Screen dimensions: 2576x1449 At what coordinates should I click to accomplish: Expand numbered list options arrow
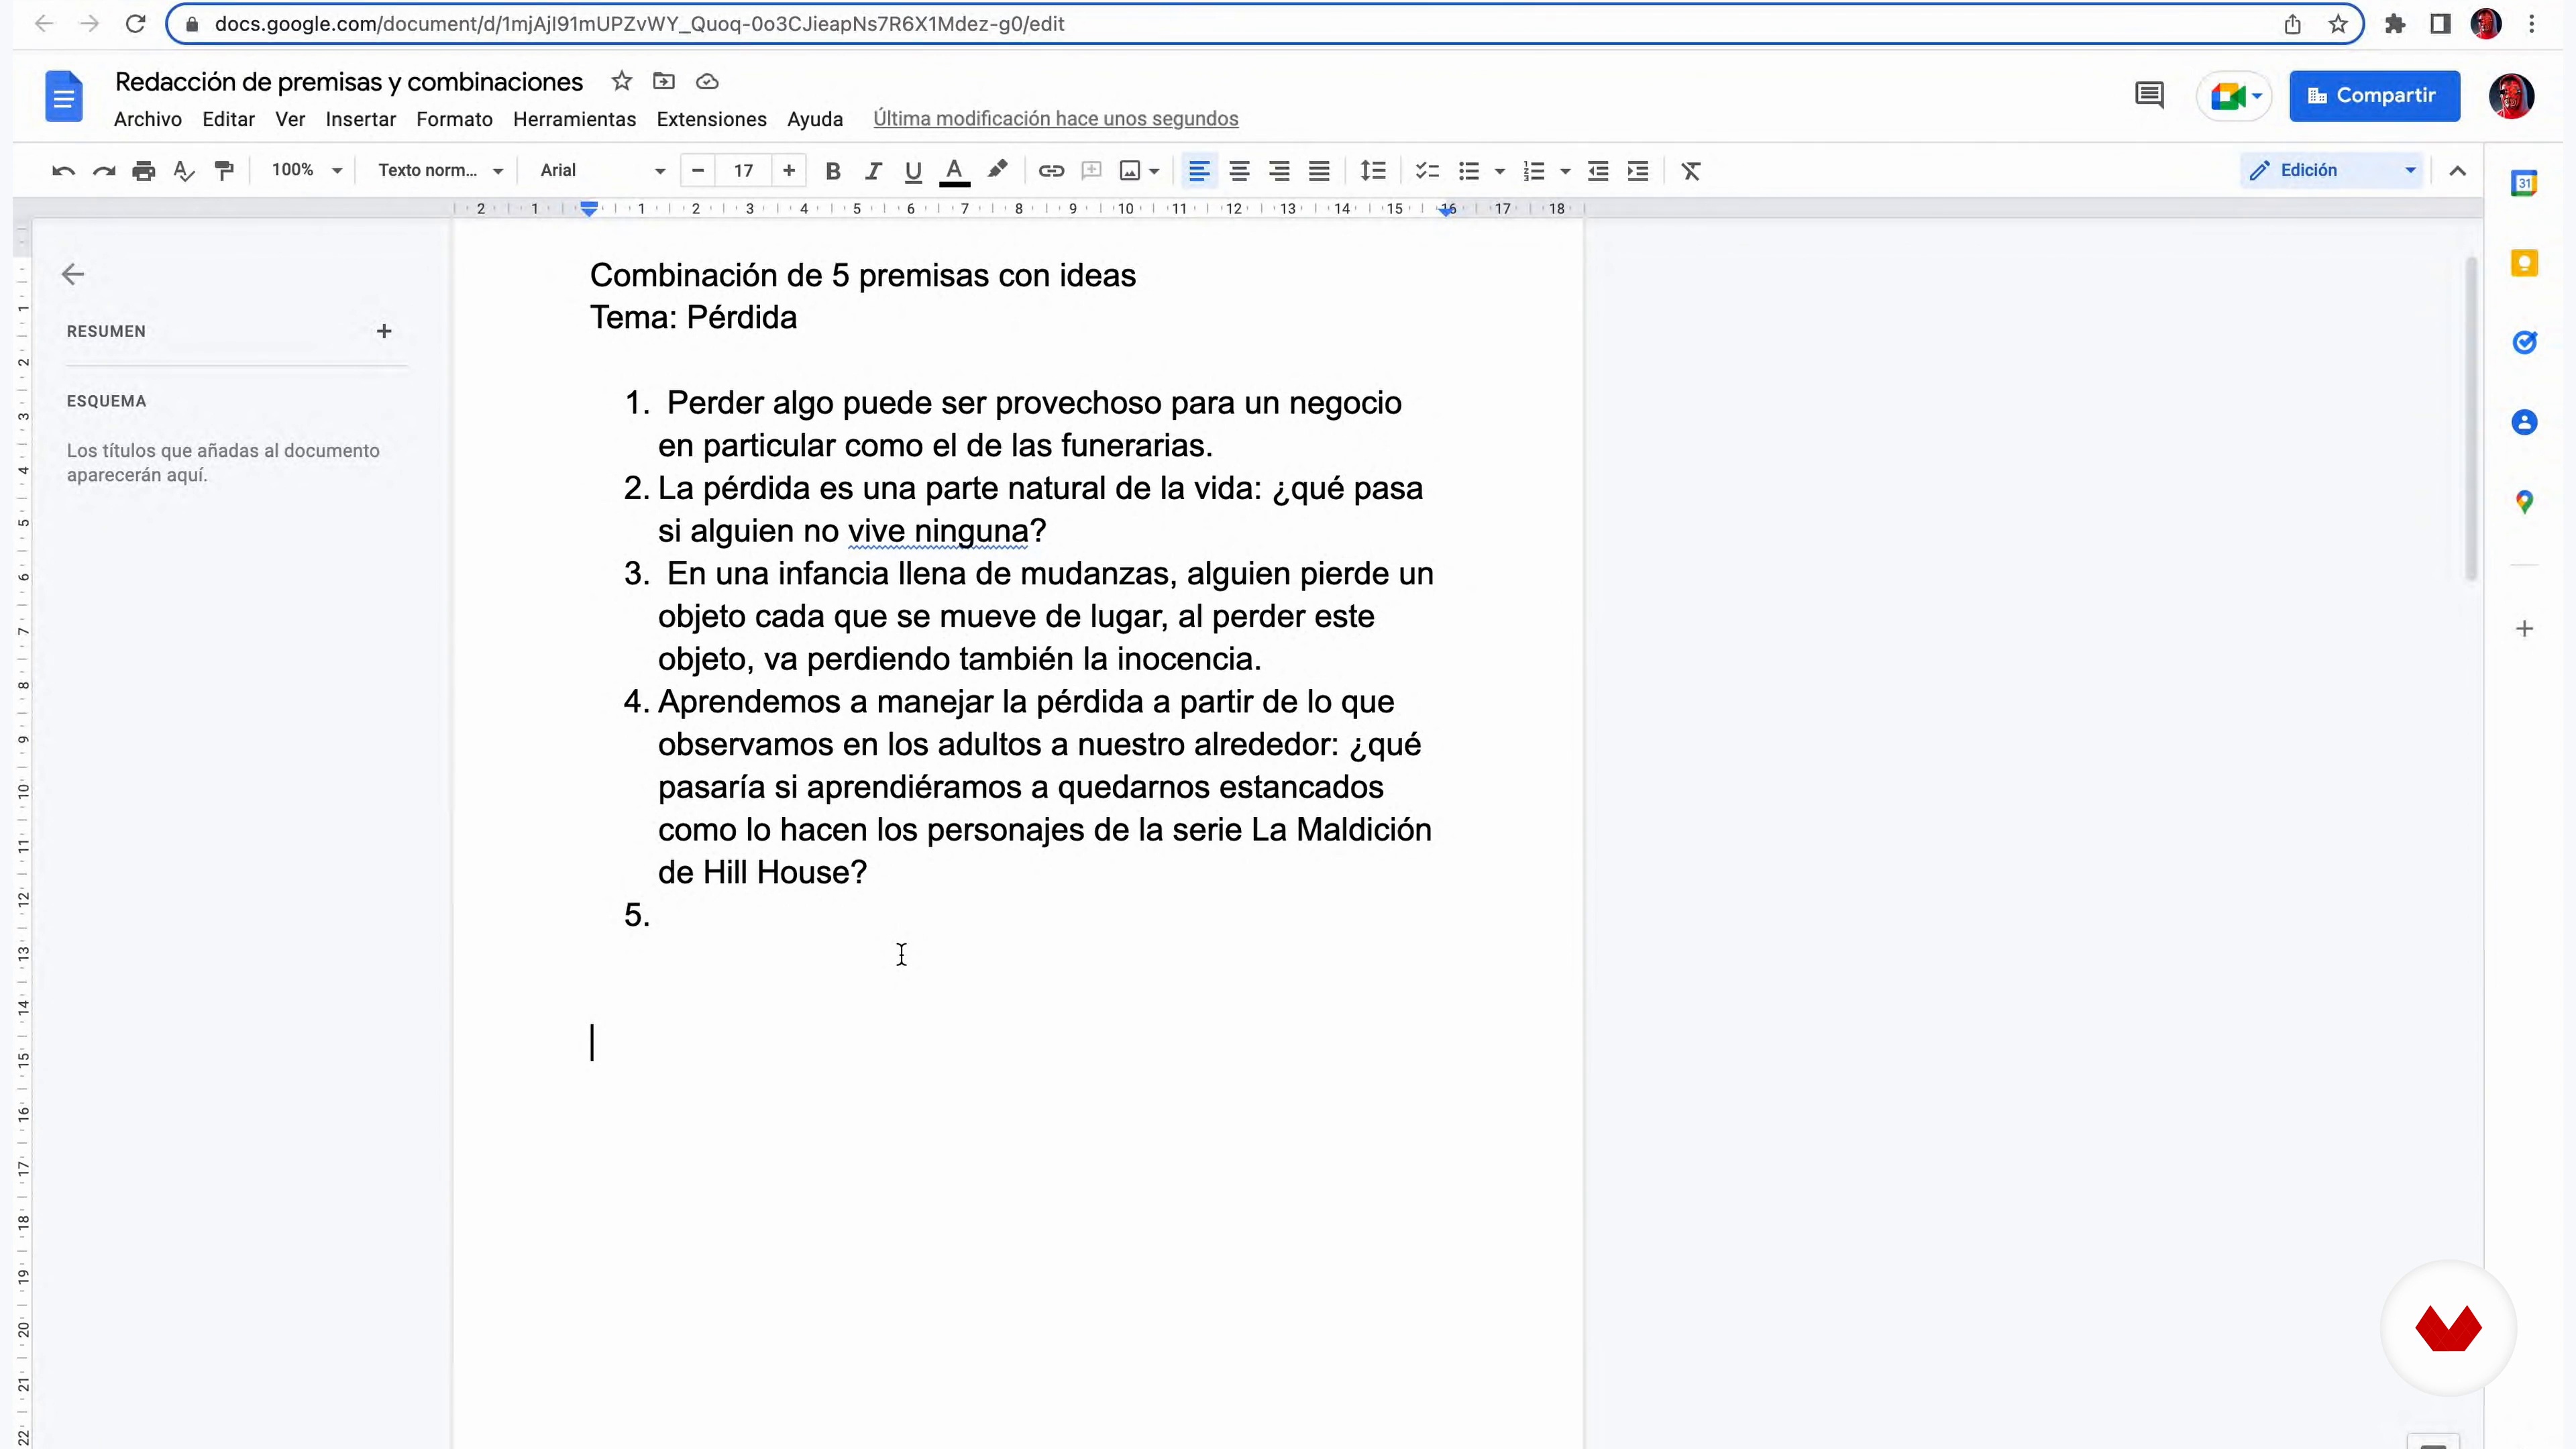(x=1565, y=171)
